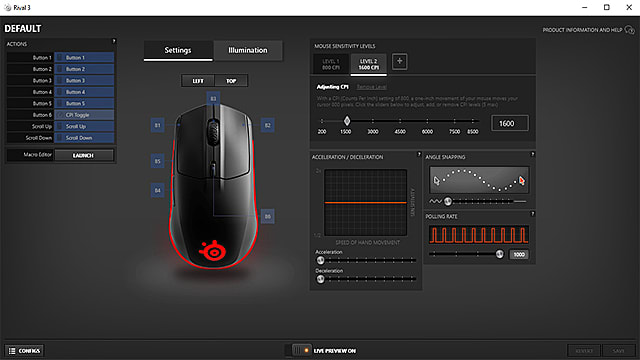Viewport: 640px width, 360px height.
Task: Click the Save button
Action: [x=618, y=351]
